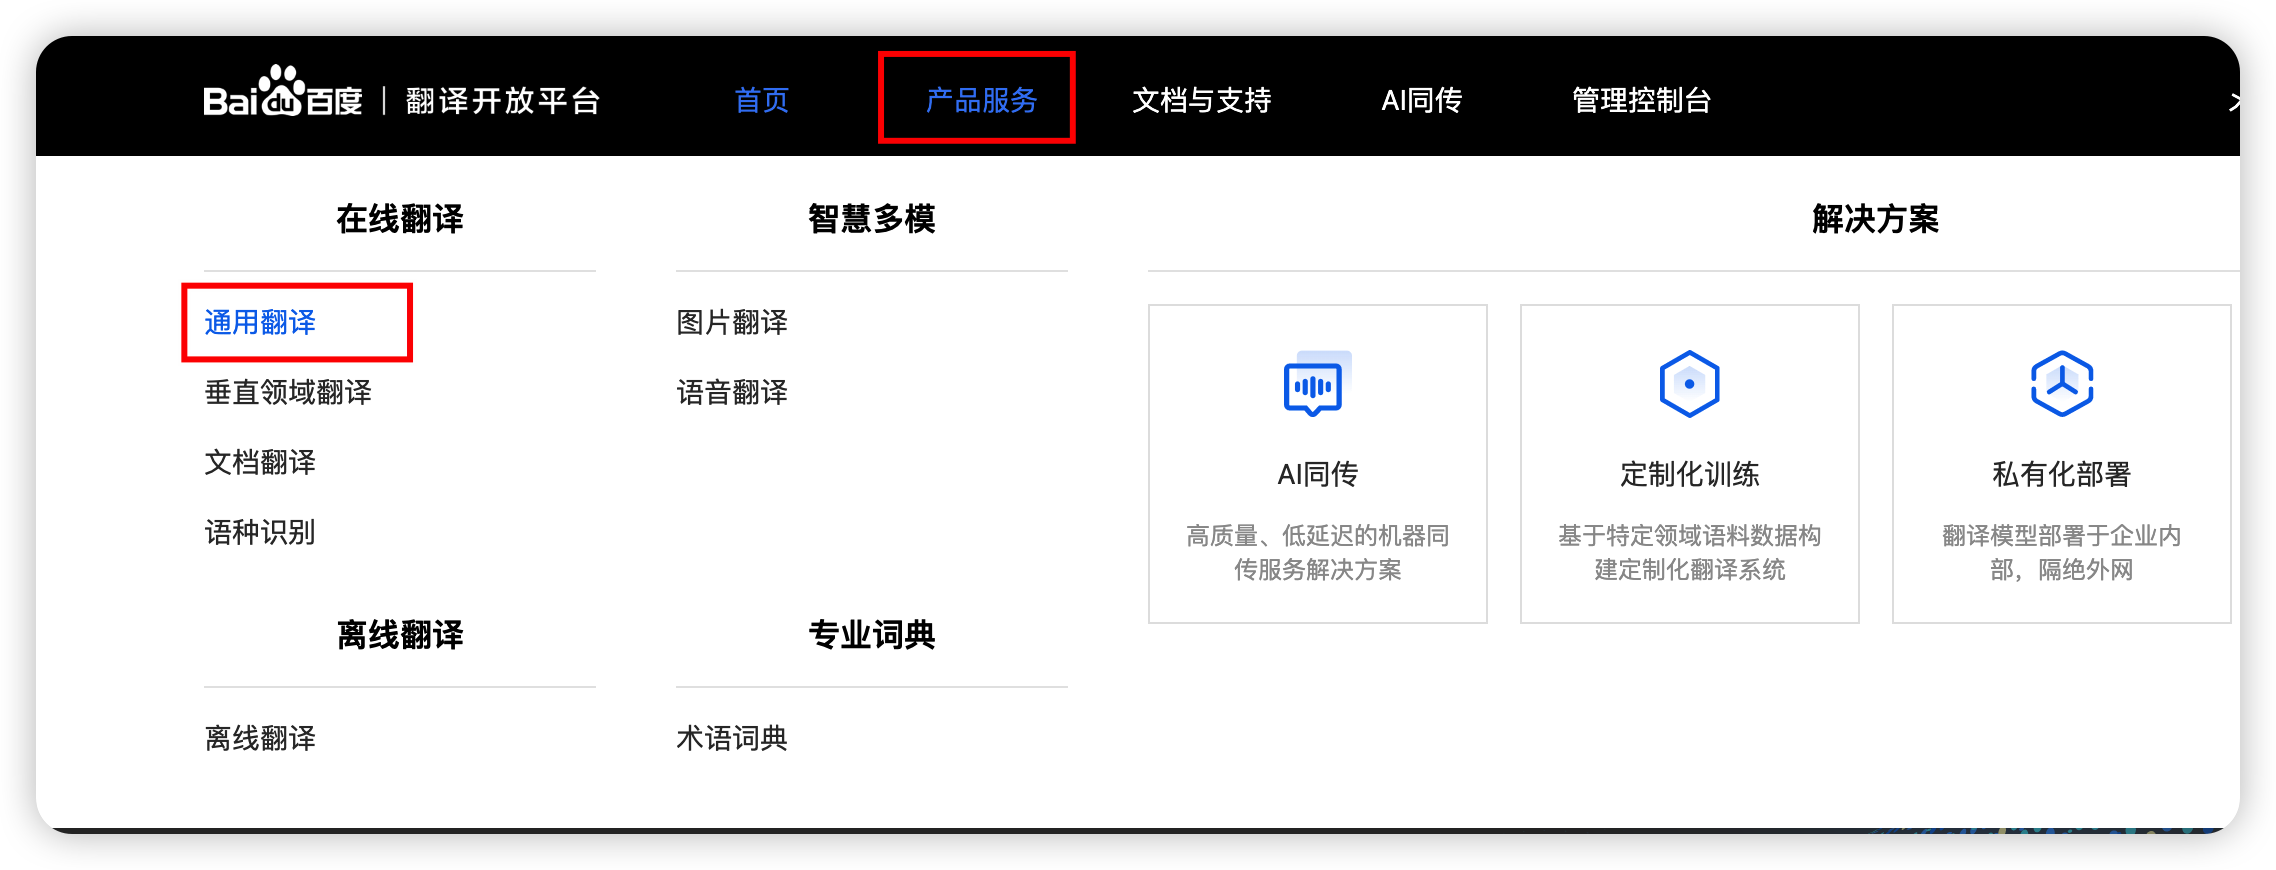The image size is (2276, 870).
Task: Click the 私有化部署 card description text
Action: coord(2061,552)
